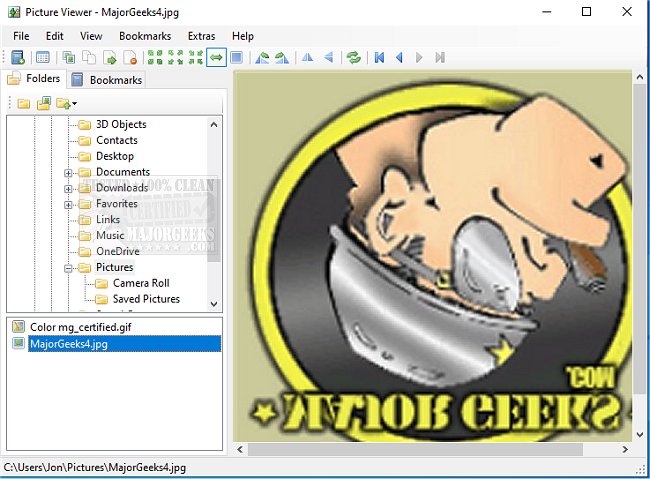This screenshot has height=479, width=650.
Task: Click image vertical scrollbar down arrow
Action: pos(640,435)
